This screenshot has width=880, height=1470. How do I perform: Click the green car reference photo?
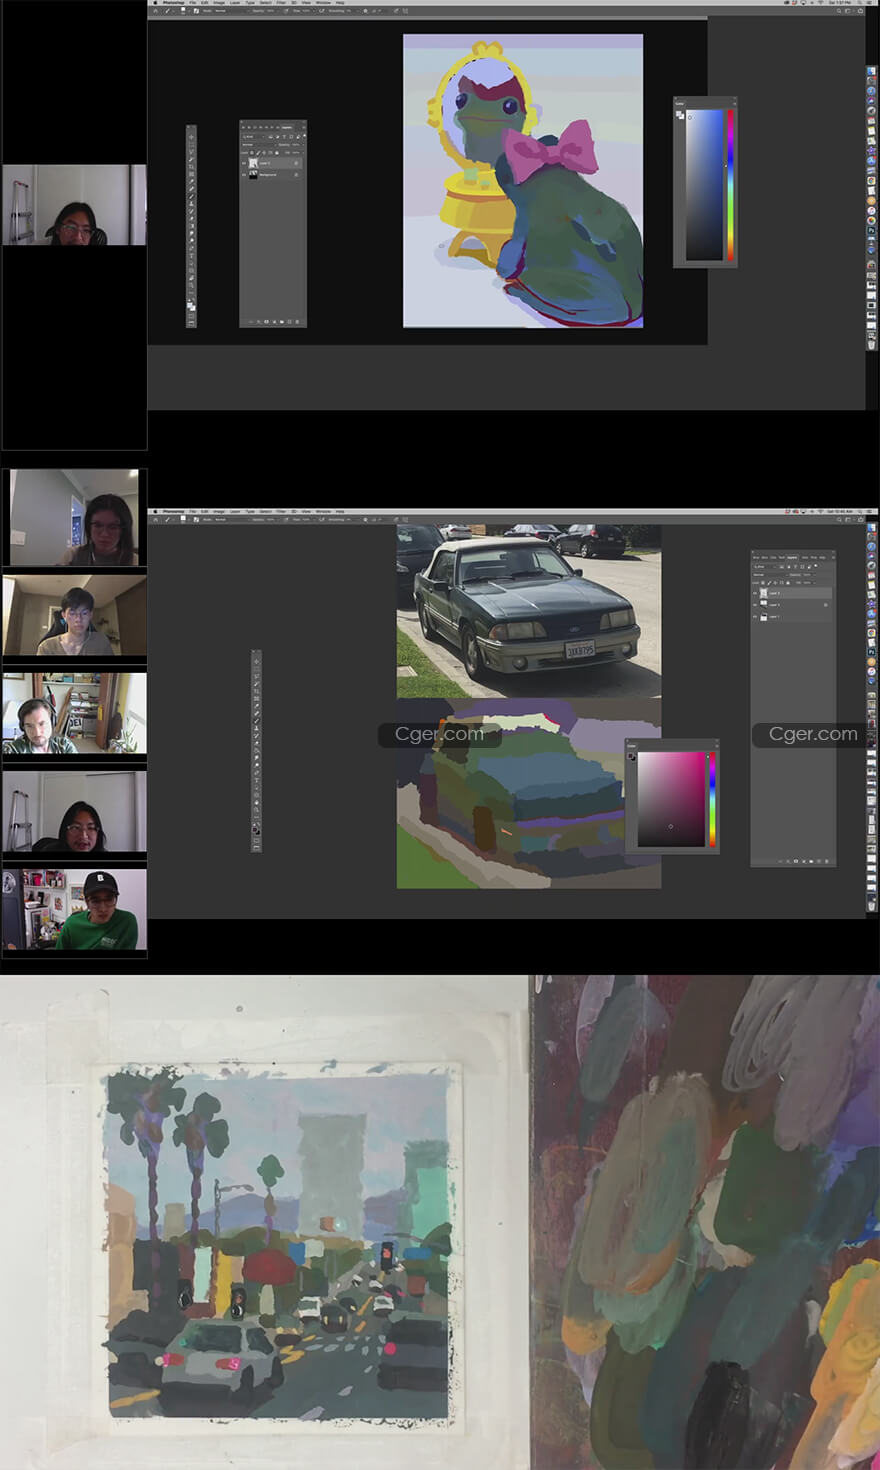(529, 611)
